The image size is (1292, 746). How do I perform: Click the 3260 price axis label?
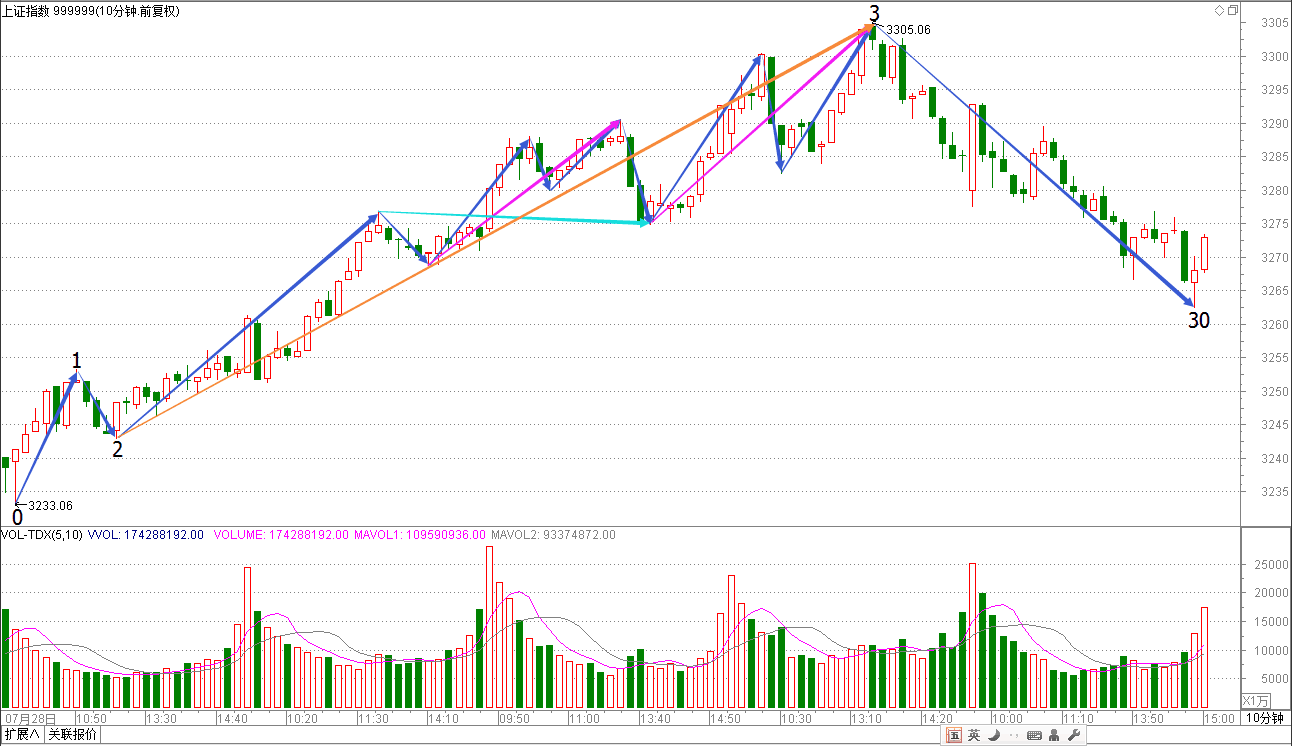(x=1276, y=325)
